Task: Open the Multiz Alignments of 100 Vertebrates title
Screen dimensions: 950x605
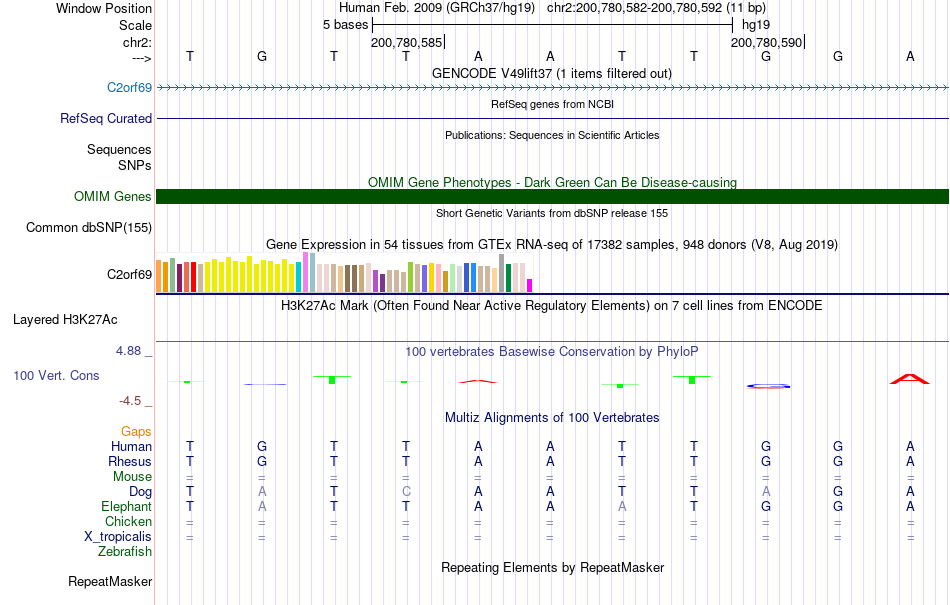Action: click(552, 417)
